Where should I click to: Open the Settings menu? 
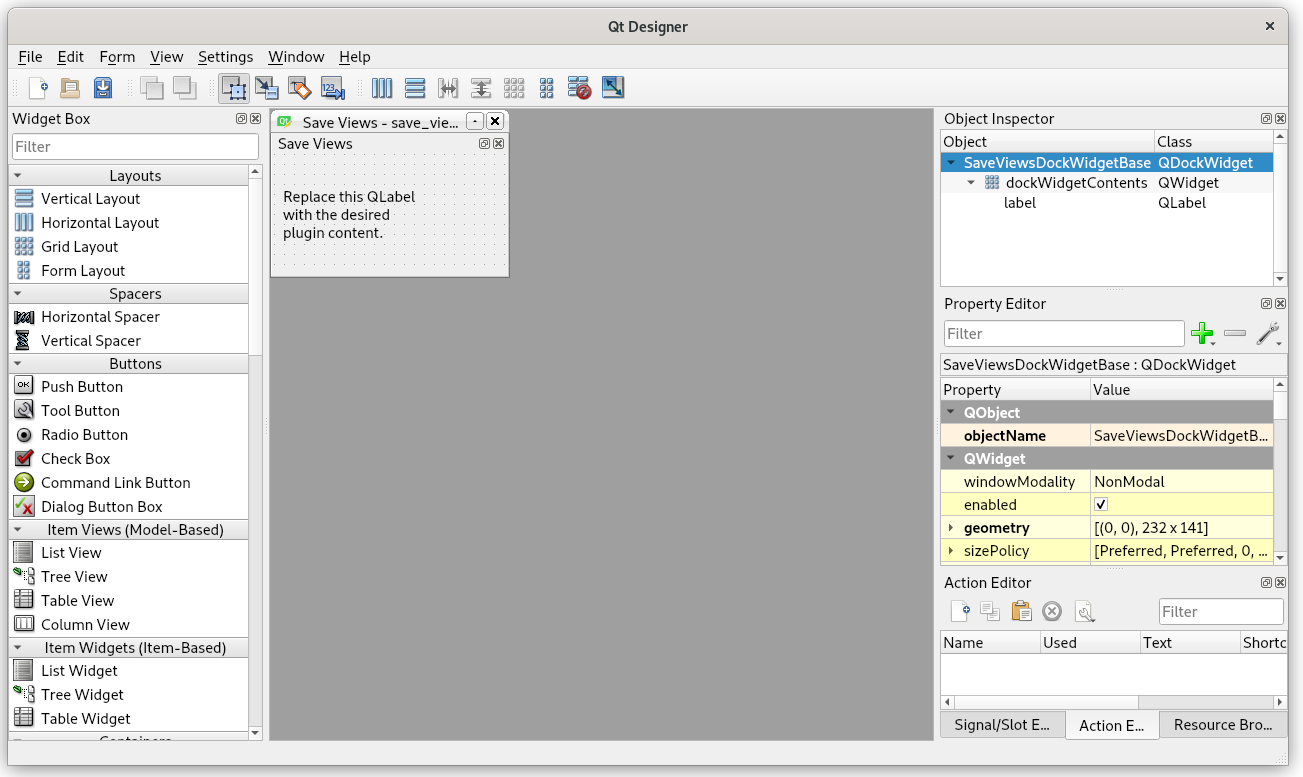pyautogui.click(x=225, y=57)
